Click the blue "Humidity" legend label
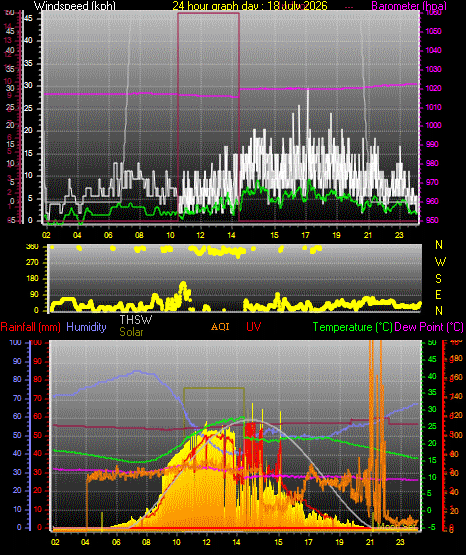Image resolution: width=466 pixels, height=555 pixels. (86, 327)
